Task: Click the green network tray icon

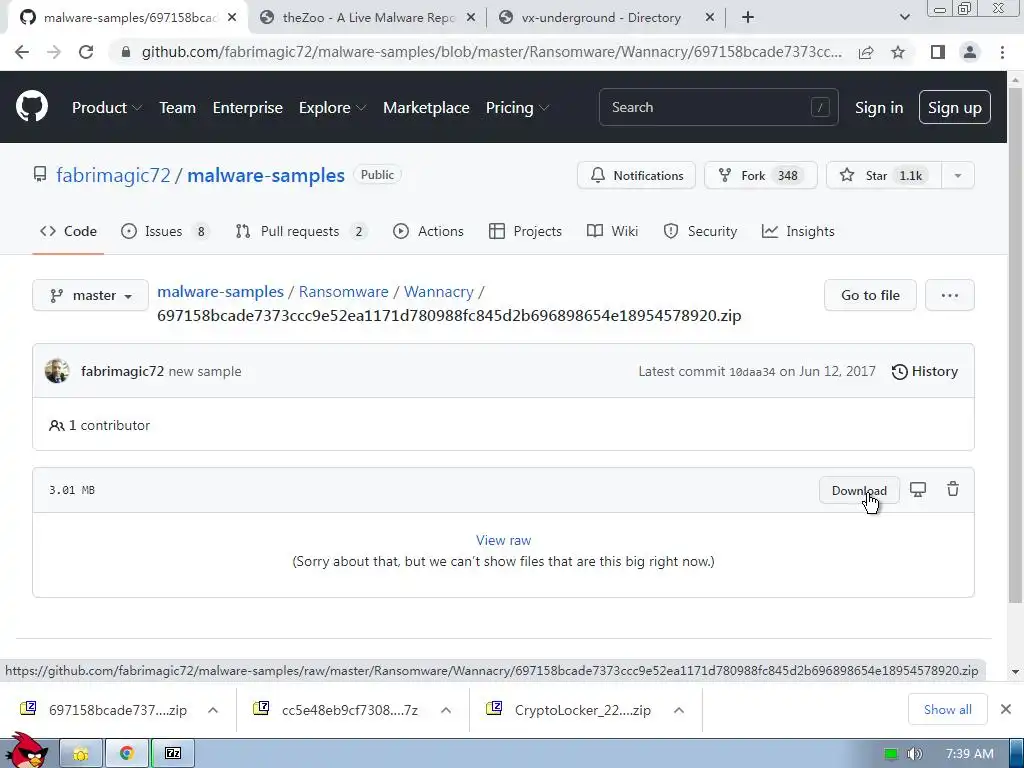Action: click(891, 754)
